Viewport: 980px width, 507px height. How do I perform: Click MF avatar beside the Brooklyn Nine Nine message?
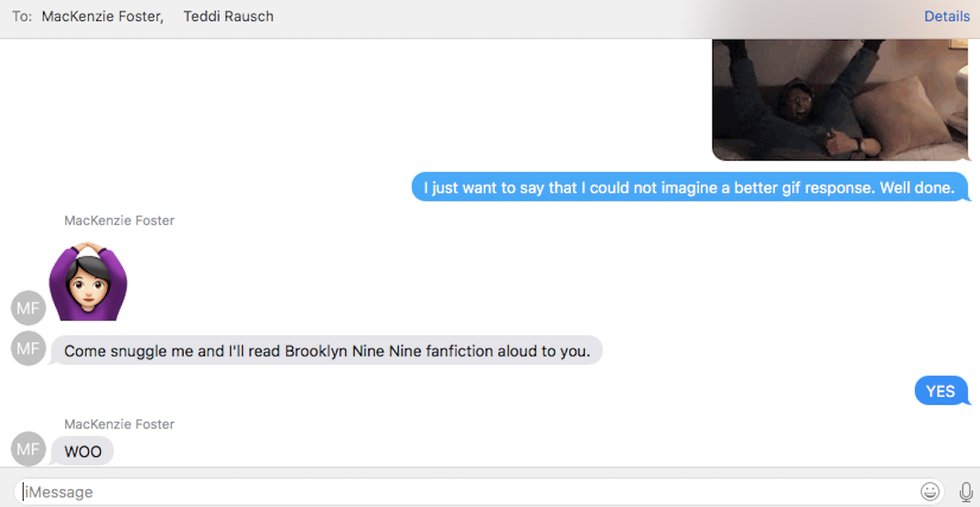(28, 349)
